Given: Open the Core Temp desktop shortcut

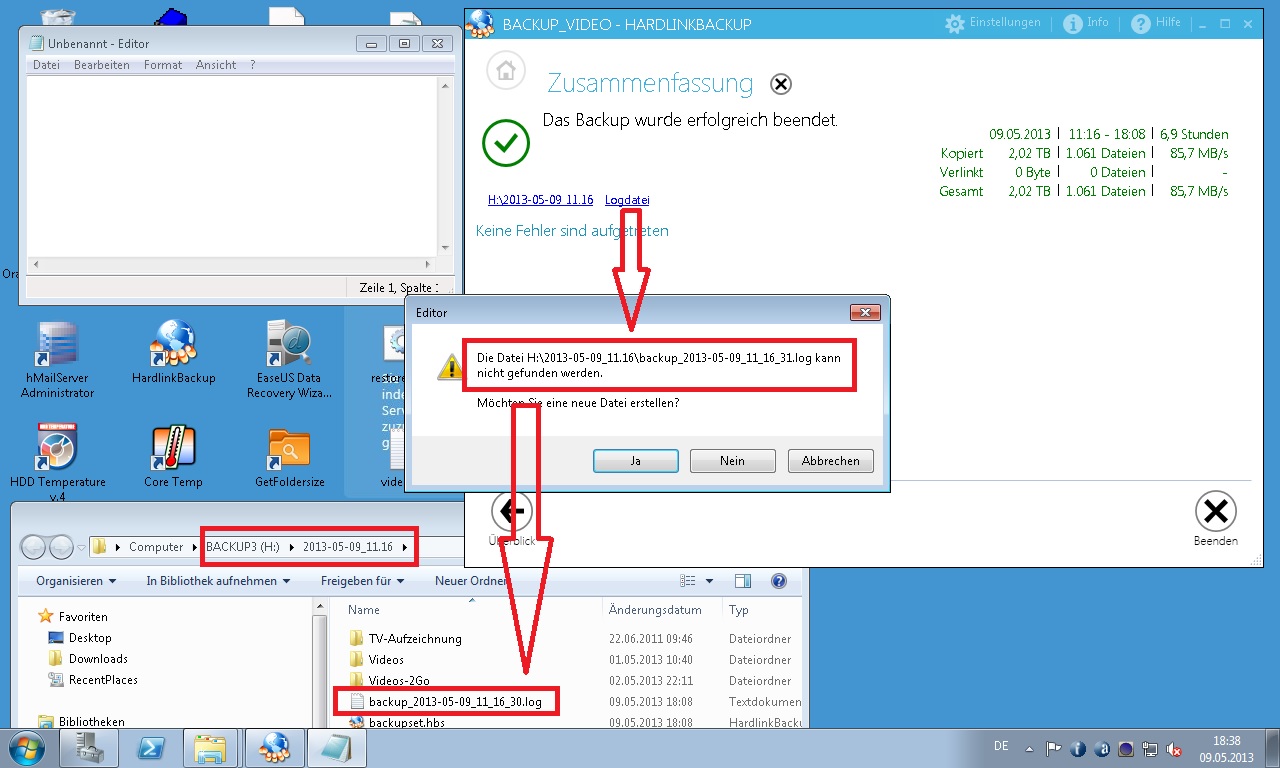Looking at the screenshot, I should pos(174,456).
